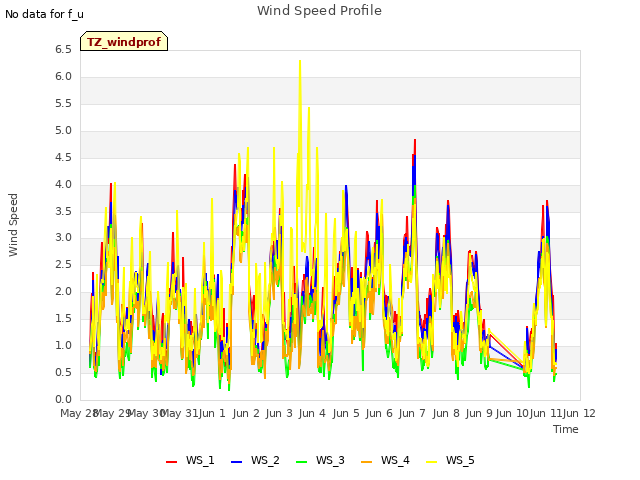The height and width of the screenshot is (480, 640).
Task: Click the blue WS_2 legend swatch
Action: tap(236, 462)
